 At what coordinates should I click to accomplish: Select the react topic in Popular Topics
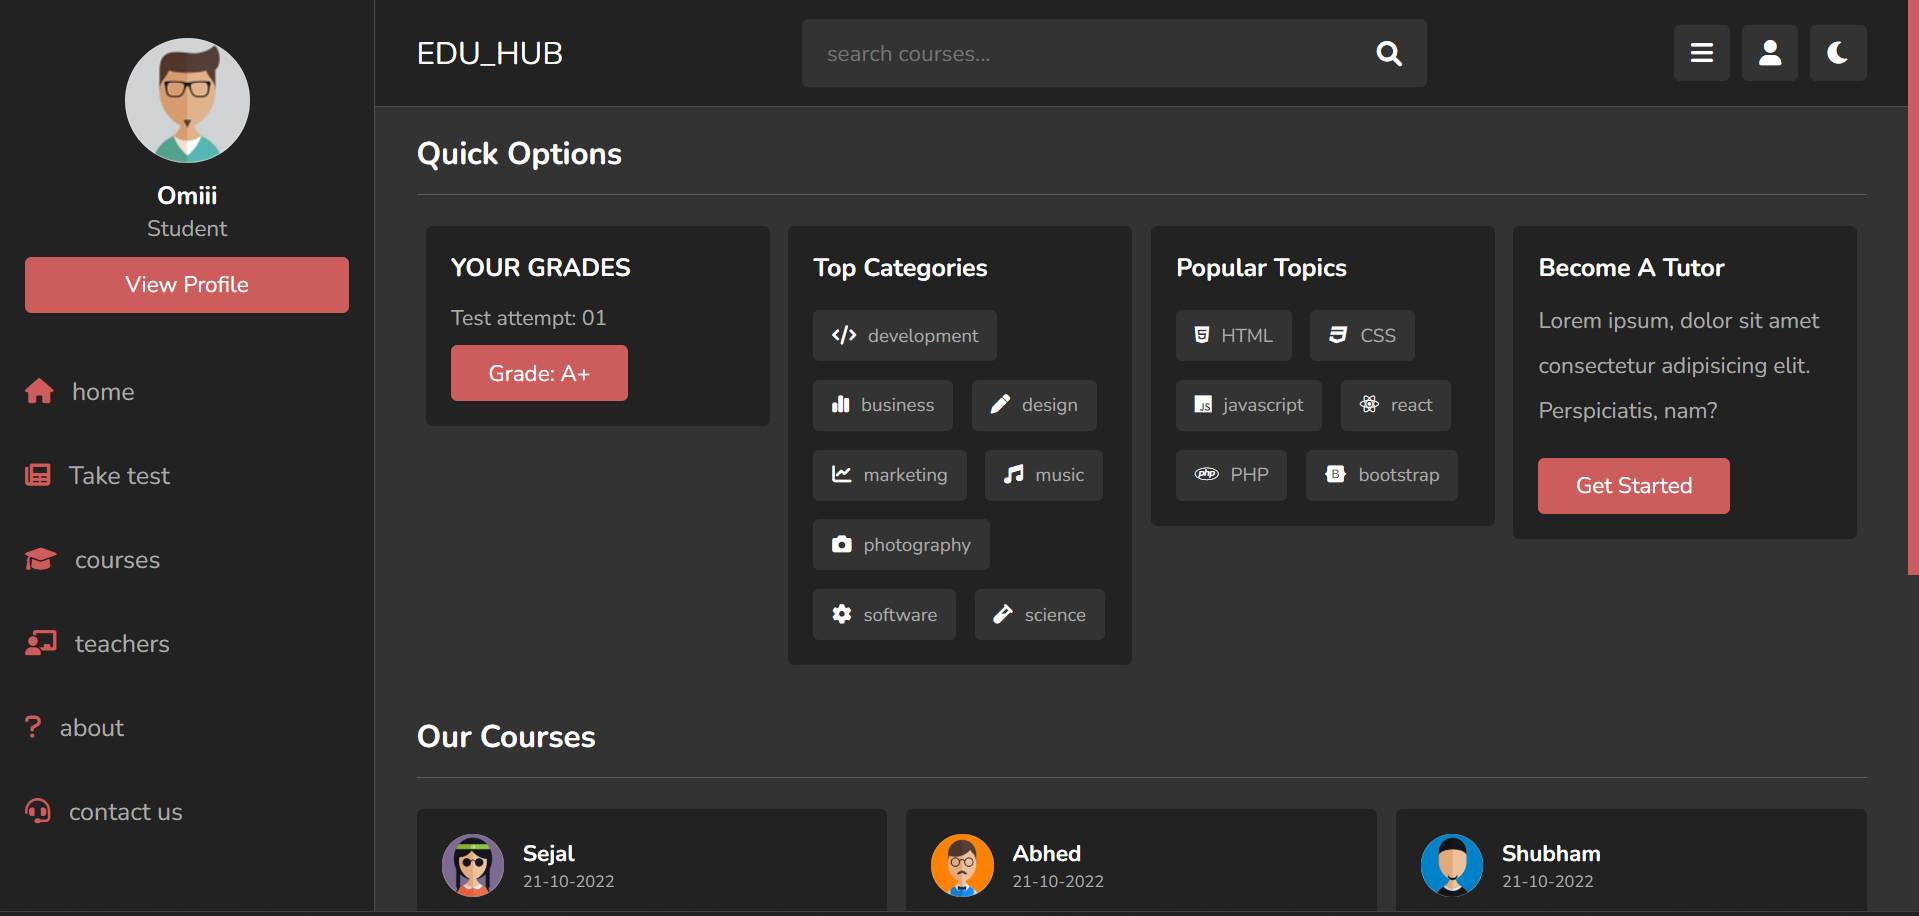pyautogui.click(x=1395, y=405)
